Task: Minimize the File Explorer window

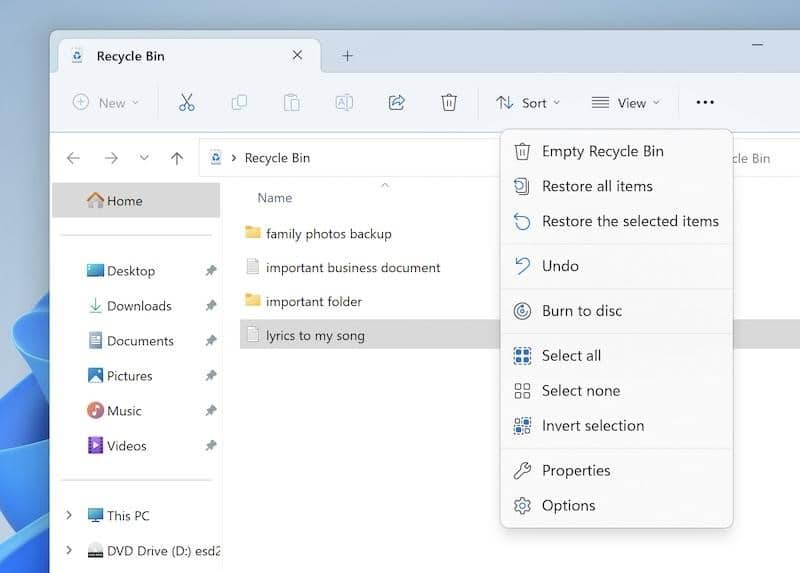Action: point(758,45)
